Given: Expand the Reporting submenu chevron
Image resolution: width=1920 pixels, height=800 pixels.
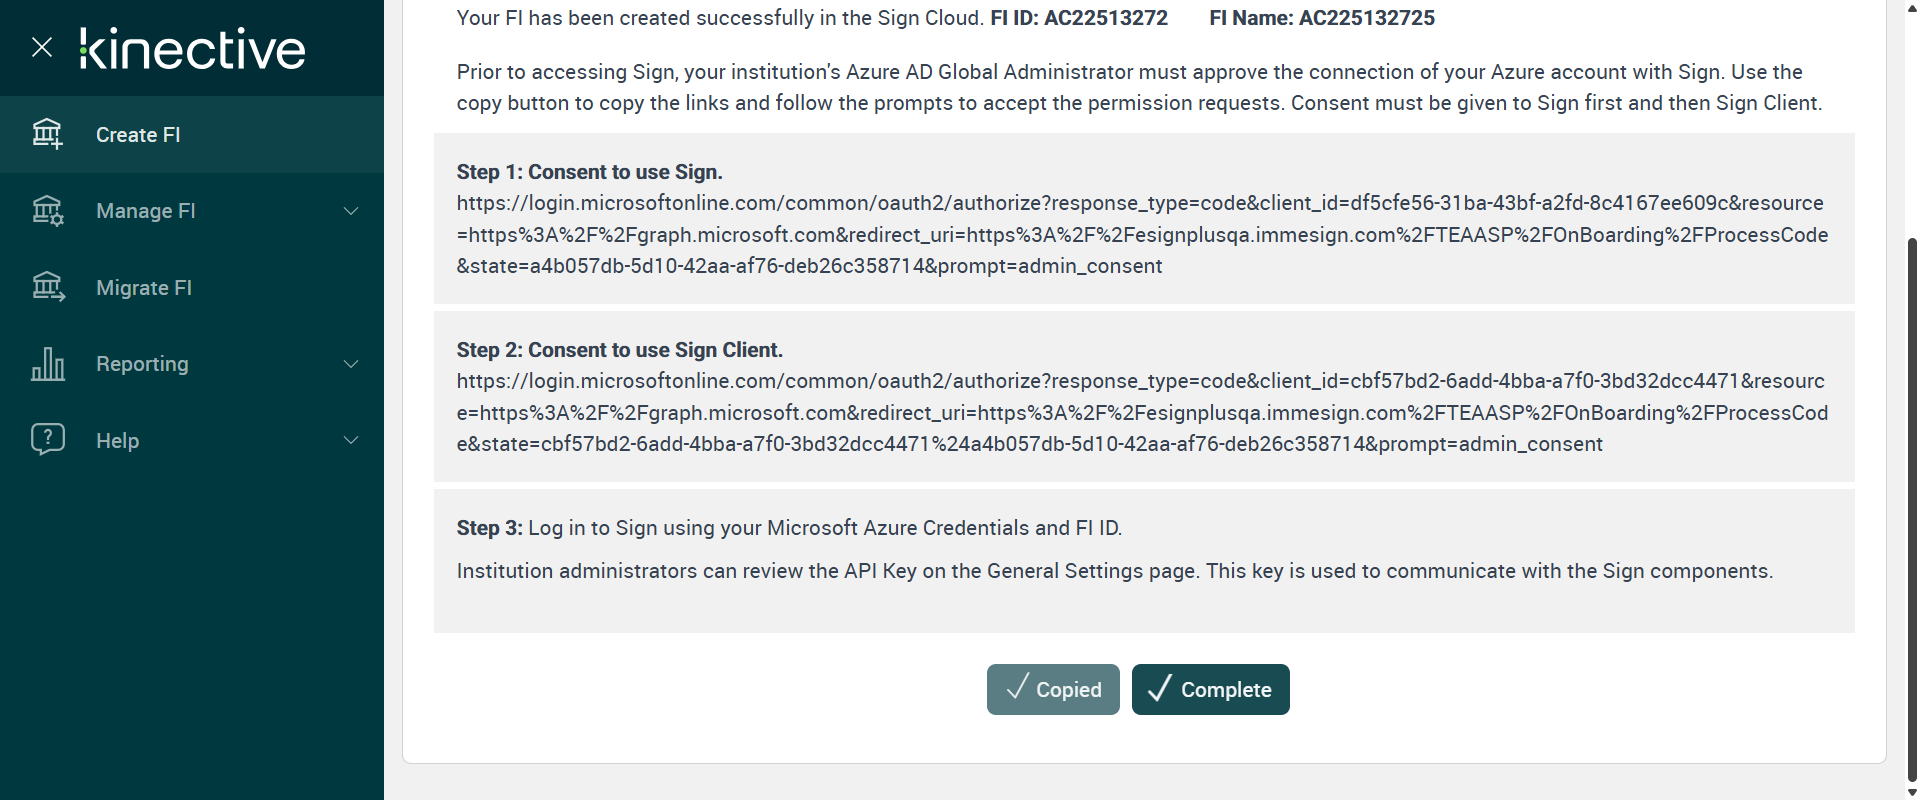Looking at the screenshot, I should 351,364.
